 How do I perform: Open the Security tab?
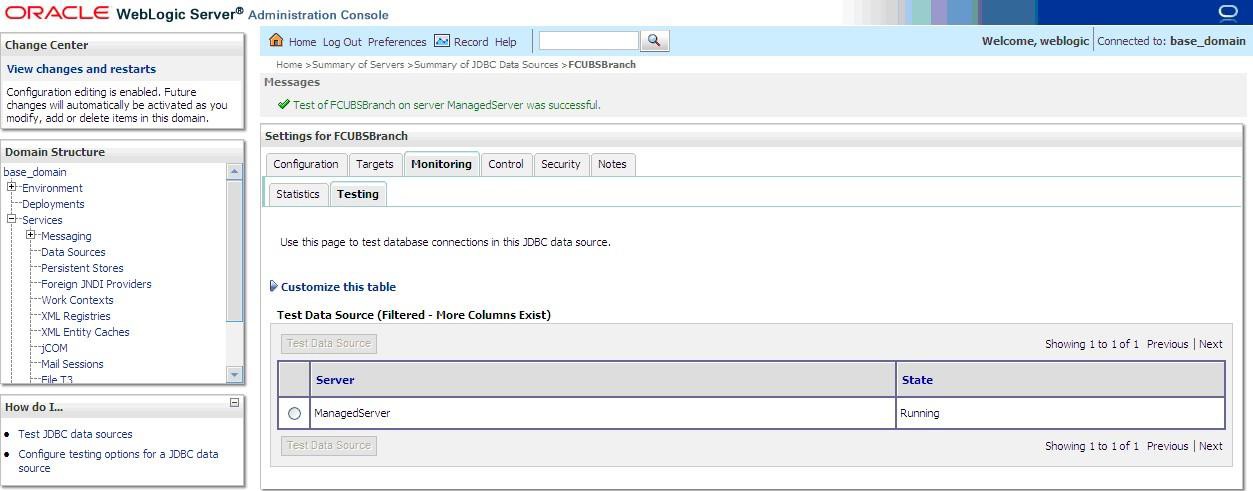(x=561, y=164)
